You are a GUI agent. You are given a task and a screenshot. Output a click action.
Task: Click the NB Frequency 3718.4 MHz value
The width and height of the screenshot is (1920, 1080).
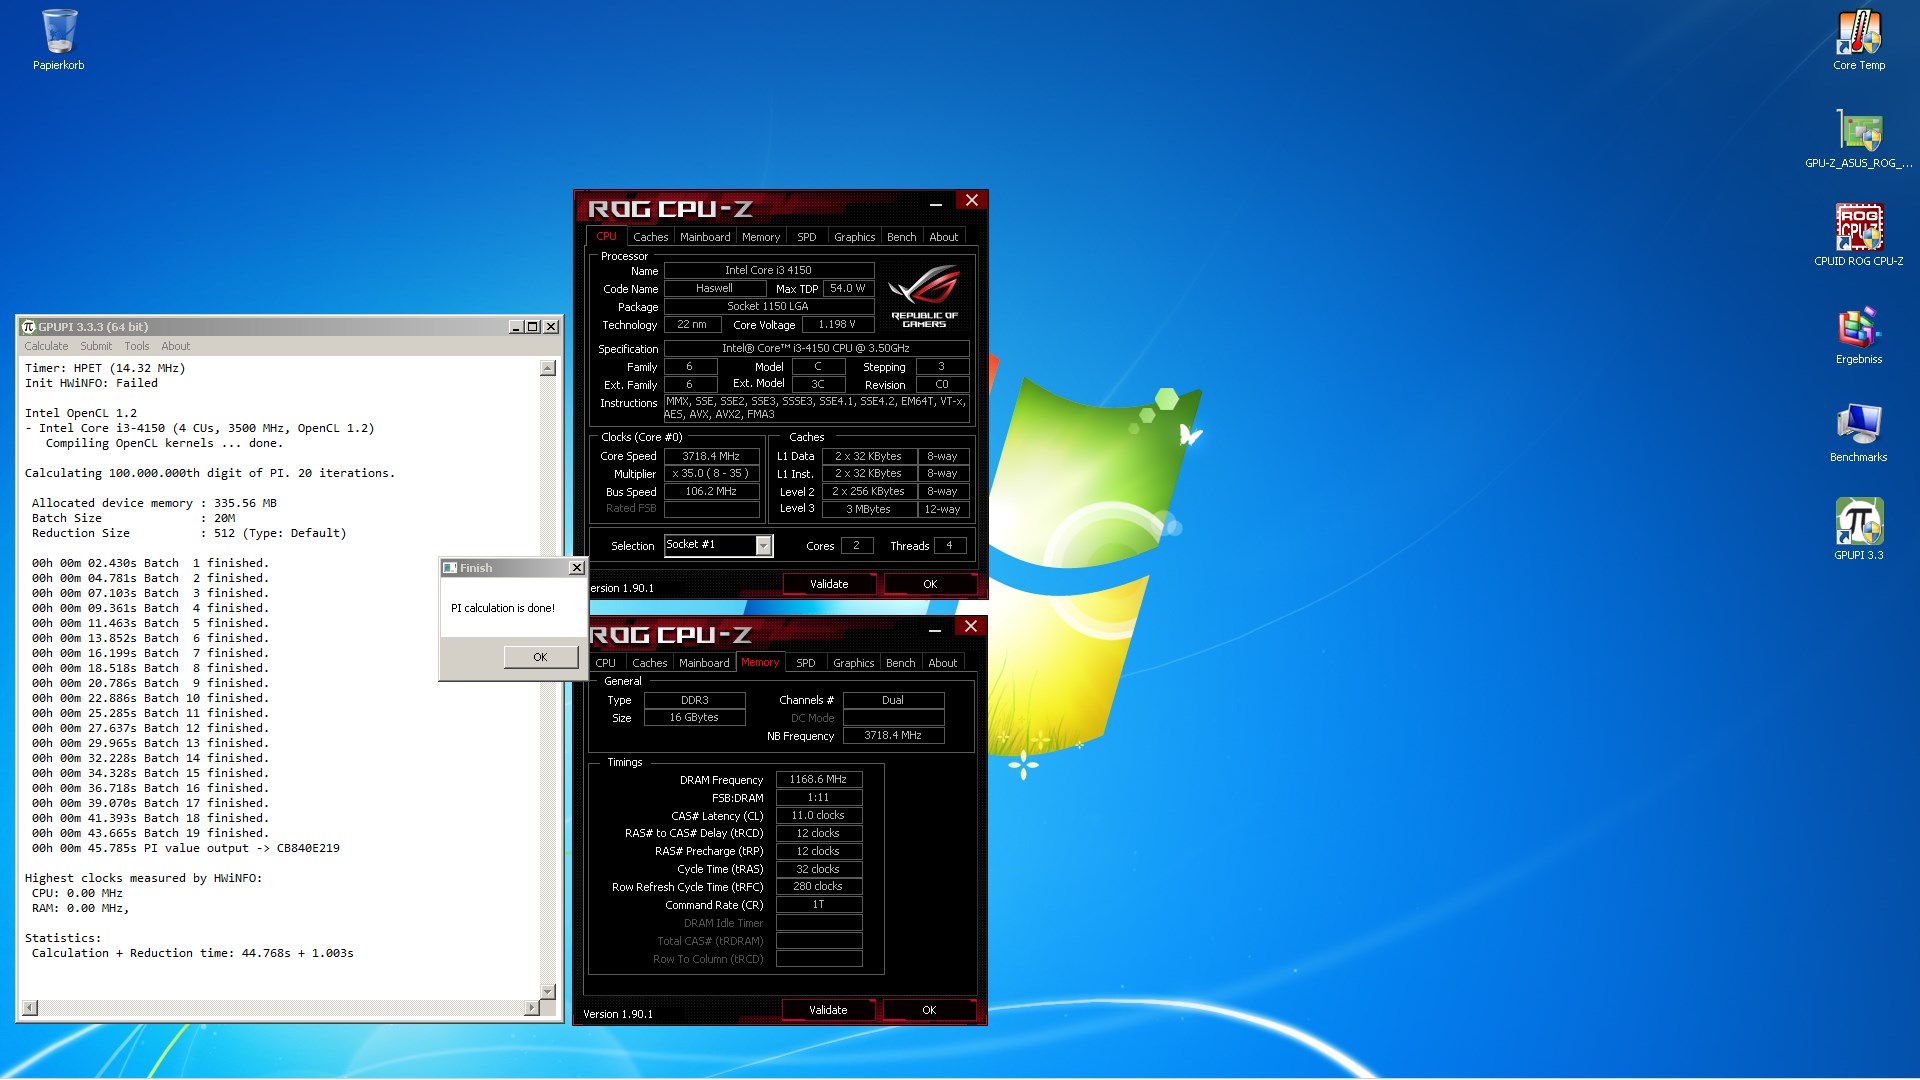click(x=893, y=736)
